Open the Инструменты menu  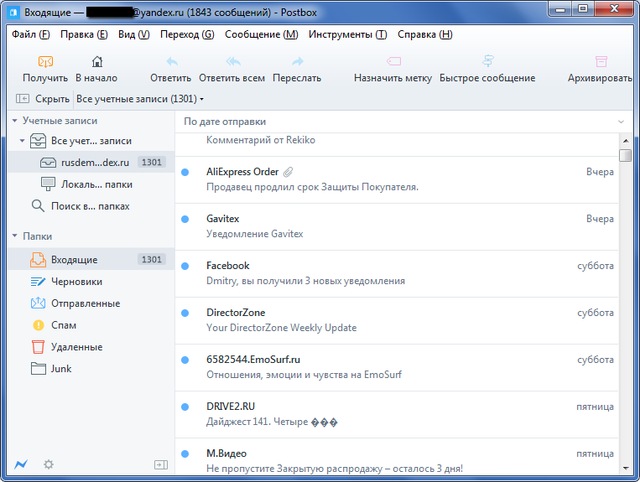pyautogui.click(x=347, y=34)
